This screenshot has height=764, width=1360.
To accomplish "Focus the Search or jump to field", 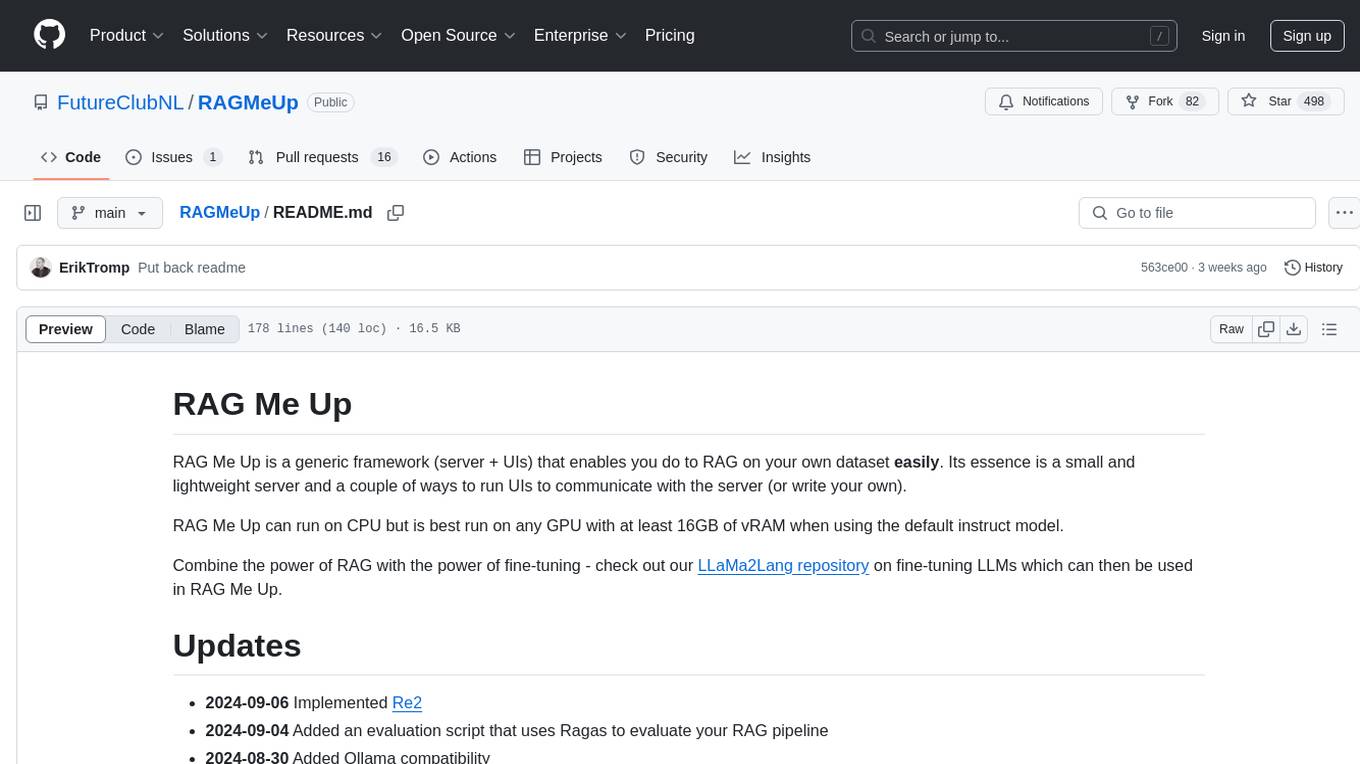I will [1015, 36].
